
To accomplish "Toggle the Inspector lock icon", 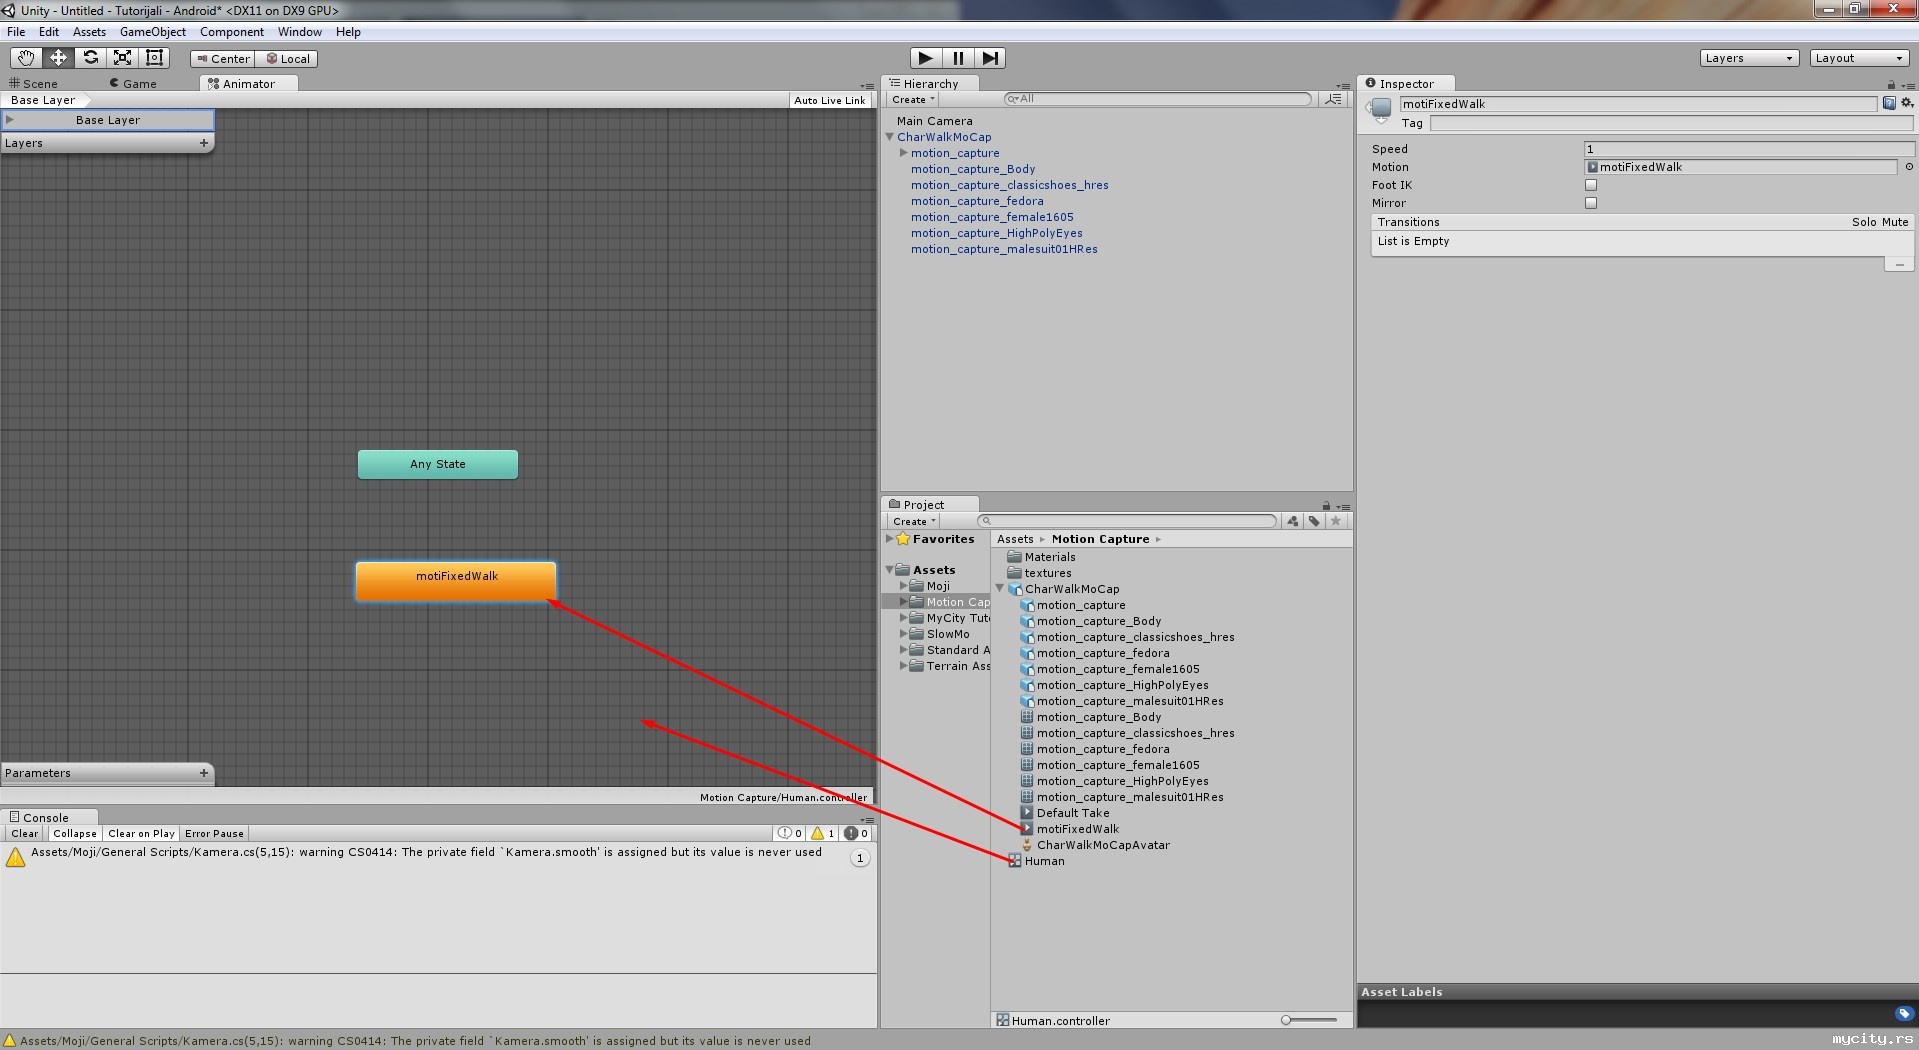I will [x=1891, y=84].
